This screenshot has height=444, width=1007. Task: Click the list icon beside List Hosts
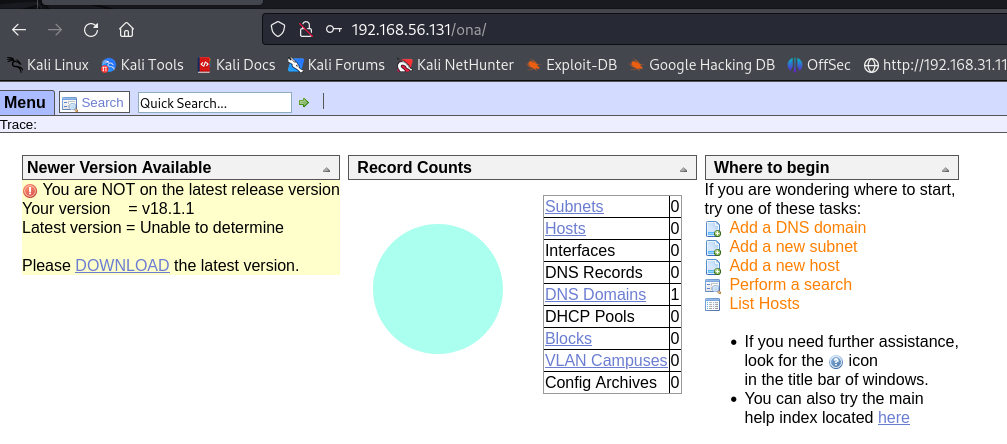(x=713, y=305)
